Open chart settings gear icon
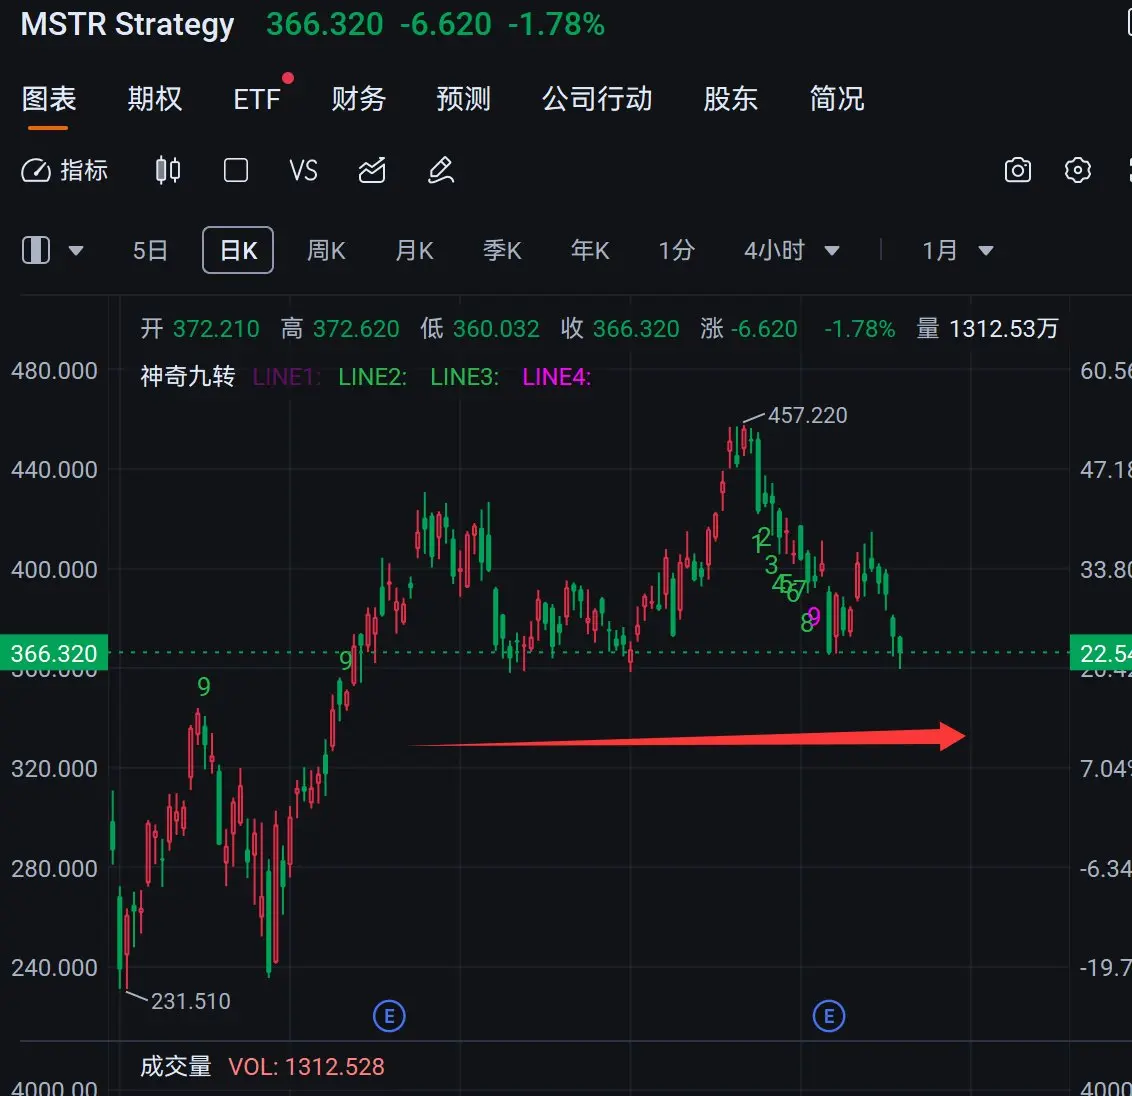The height and width of the screenshot is (1096, 1132). pos(1077,170)
